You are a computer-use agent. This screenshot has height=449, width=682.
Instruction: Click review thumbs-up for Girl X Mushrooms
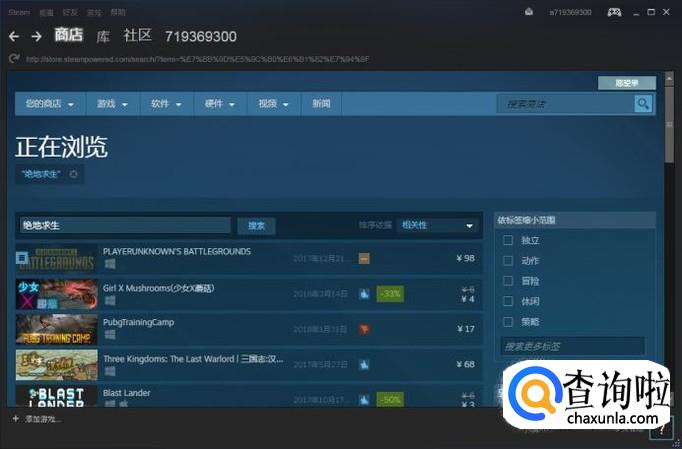tap(364, 294)
